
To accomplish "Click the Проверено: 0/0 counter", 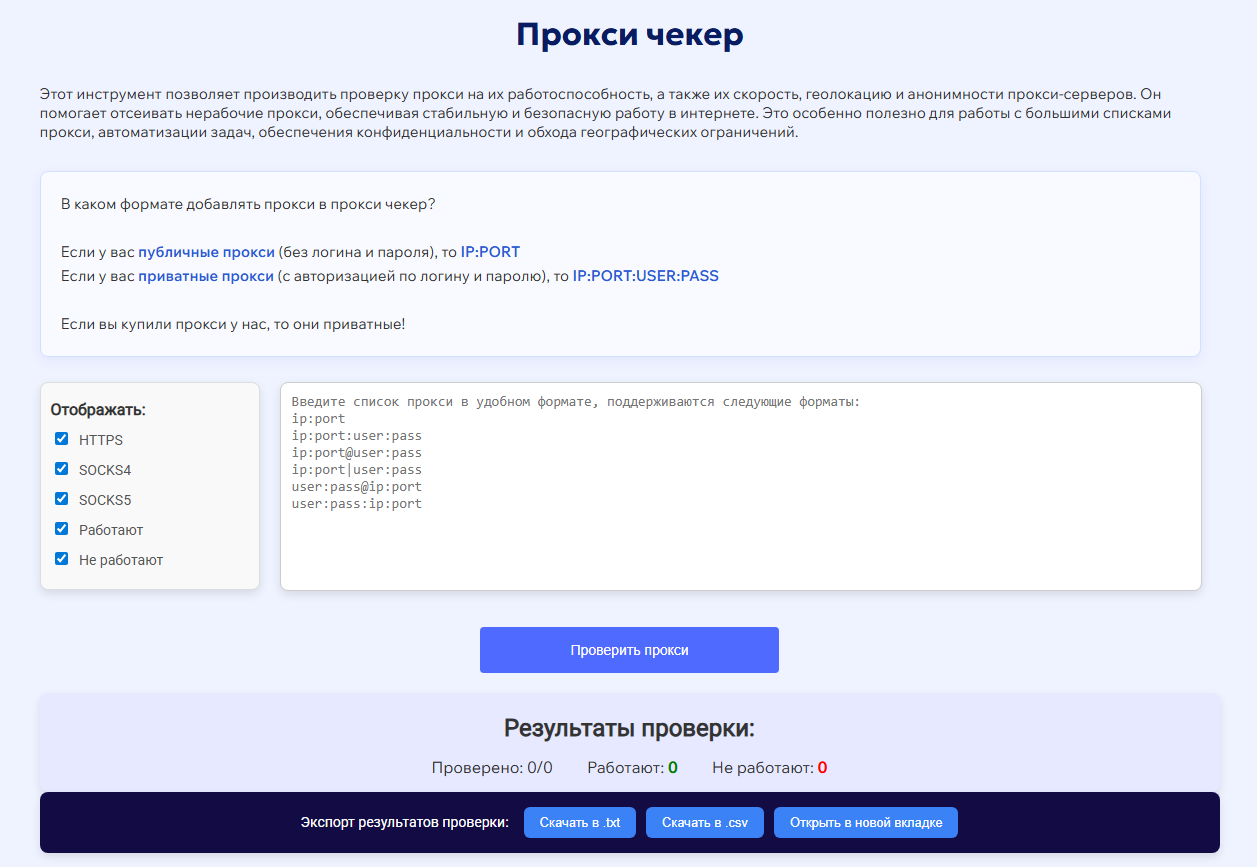I will click(492, 768).
